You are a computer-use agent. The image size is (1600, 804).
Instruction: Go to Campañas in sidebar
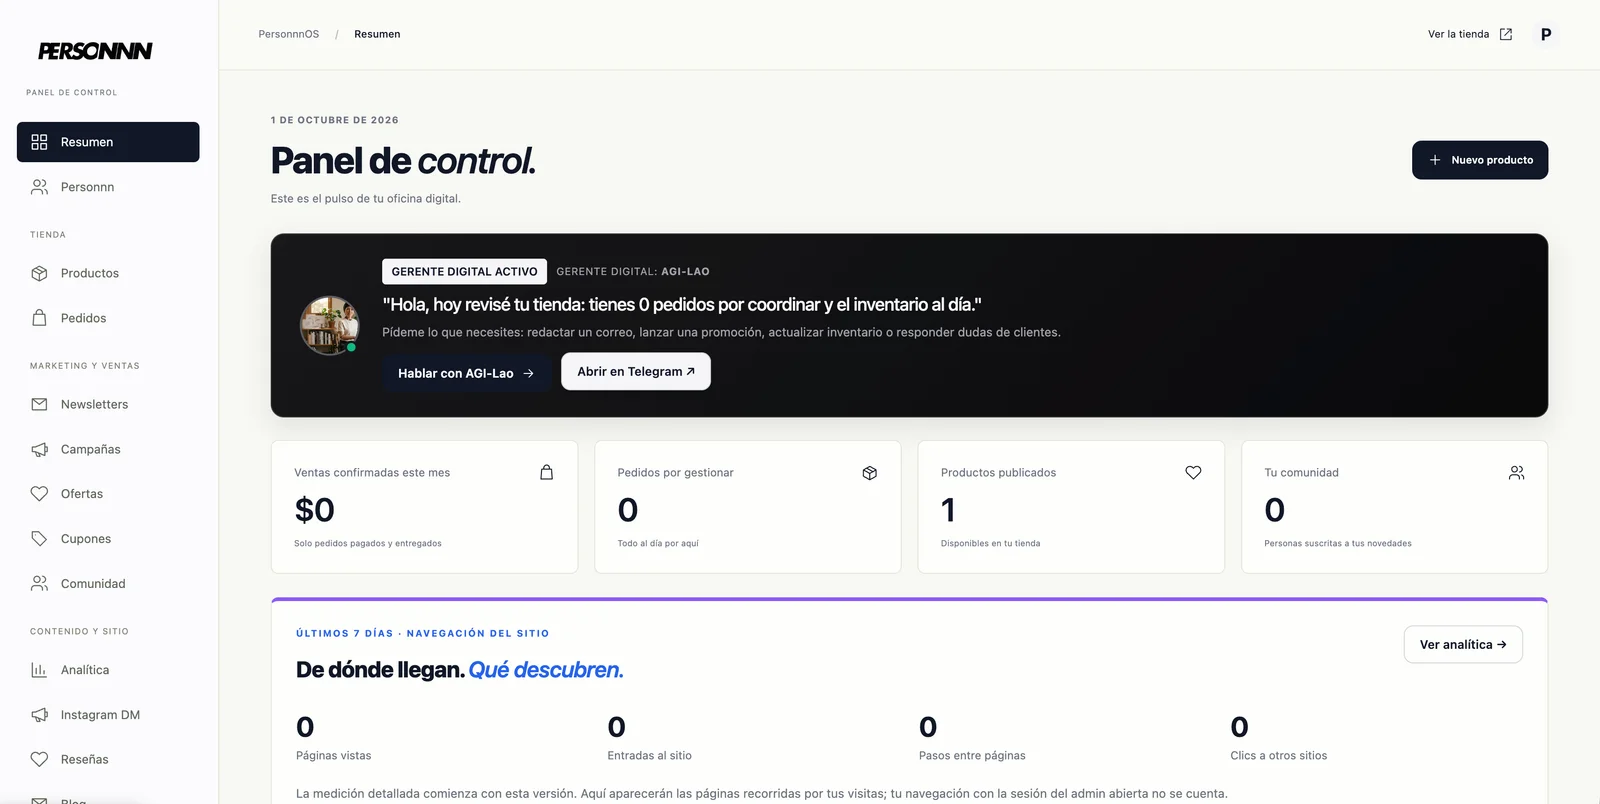[108, 449]
